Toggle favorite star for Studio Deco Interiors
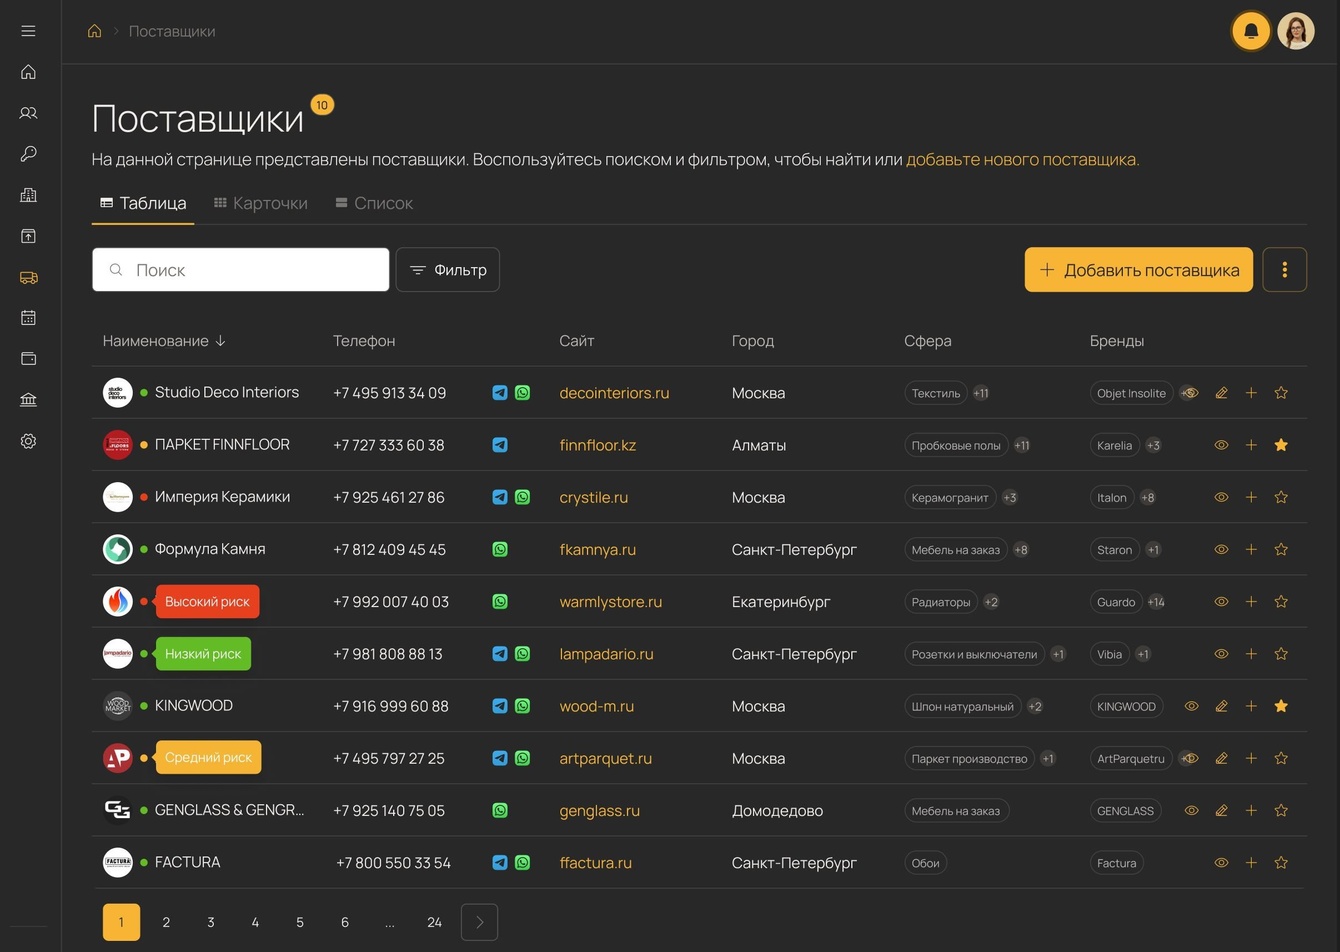 point(1281,393)
